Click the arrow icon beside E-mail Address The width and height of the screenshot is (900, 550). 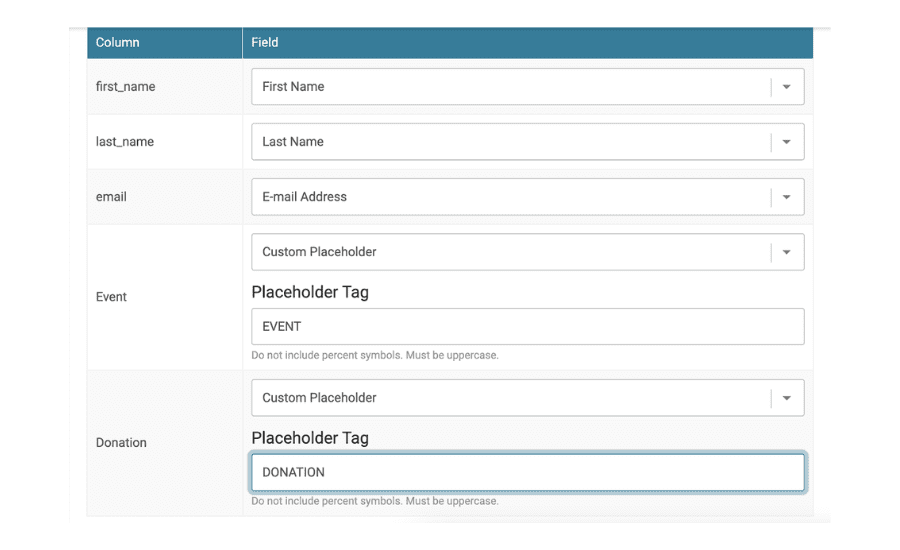pos(786,197)
